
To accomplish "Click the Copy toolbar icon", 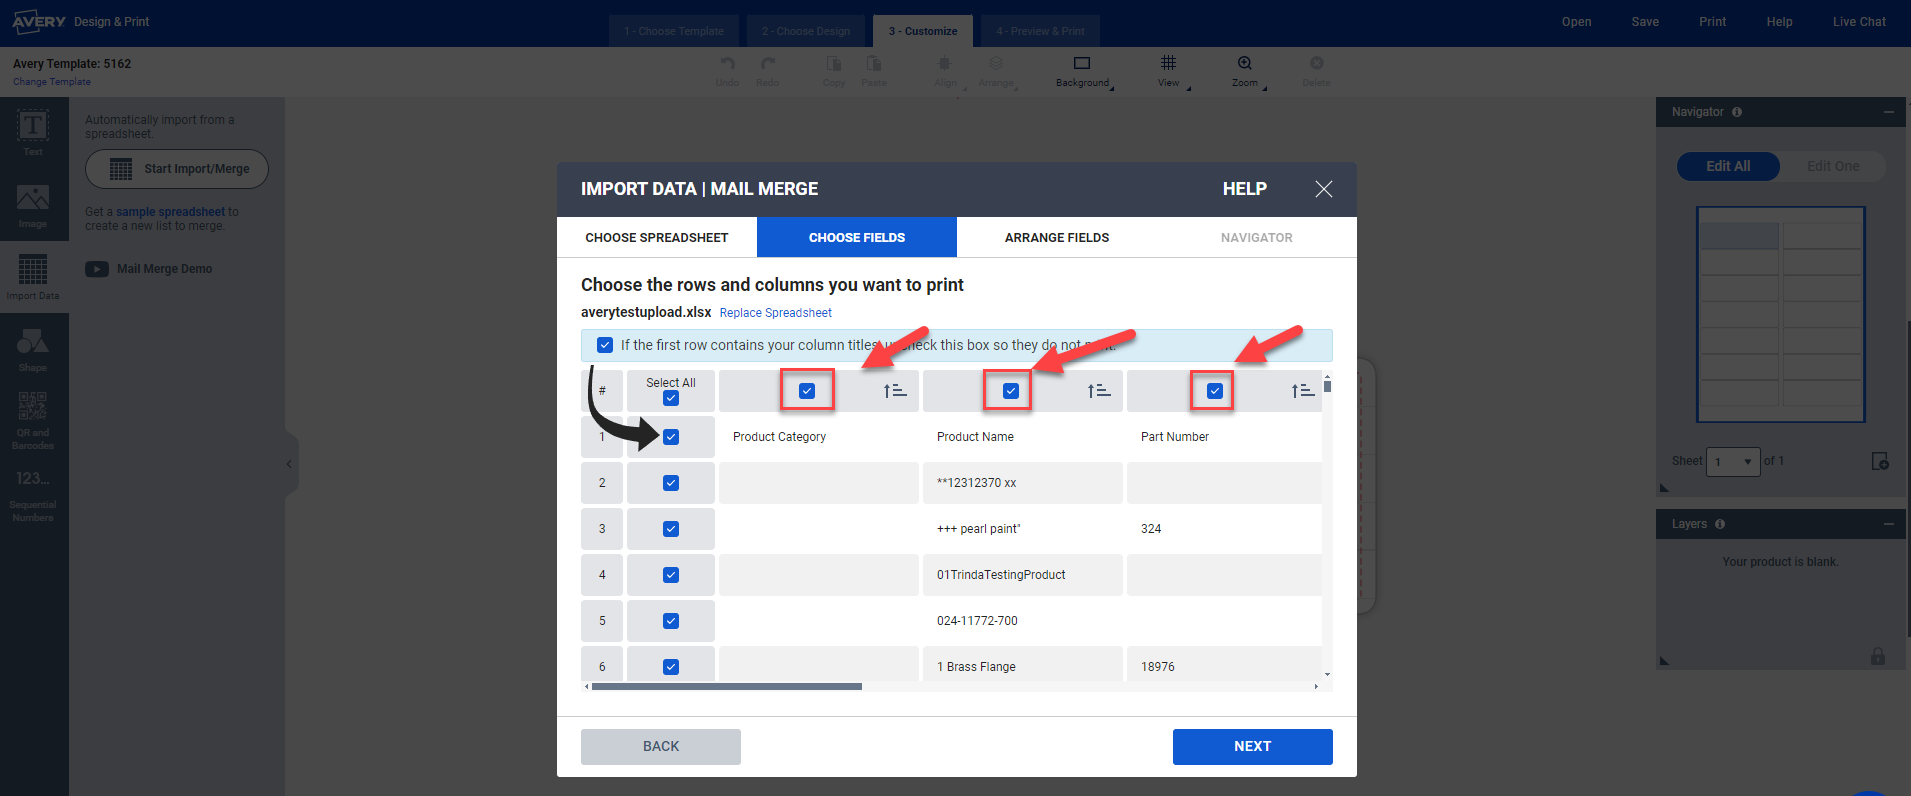I will [x=834, y=70].
